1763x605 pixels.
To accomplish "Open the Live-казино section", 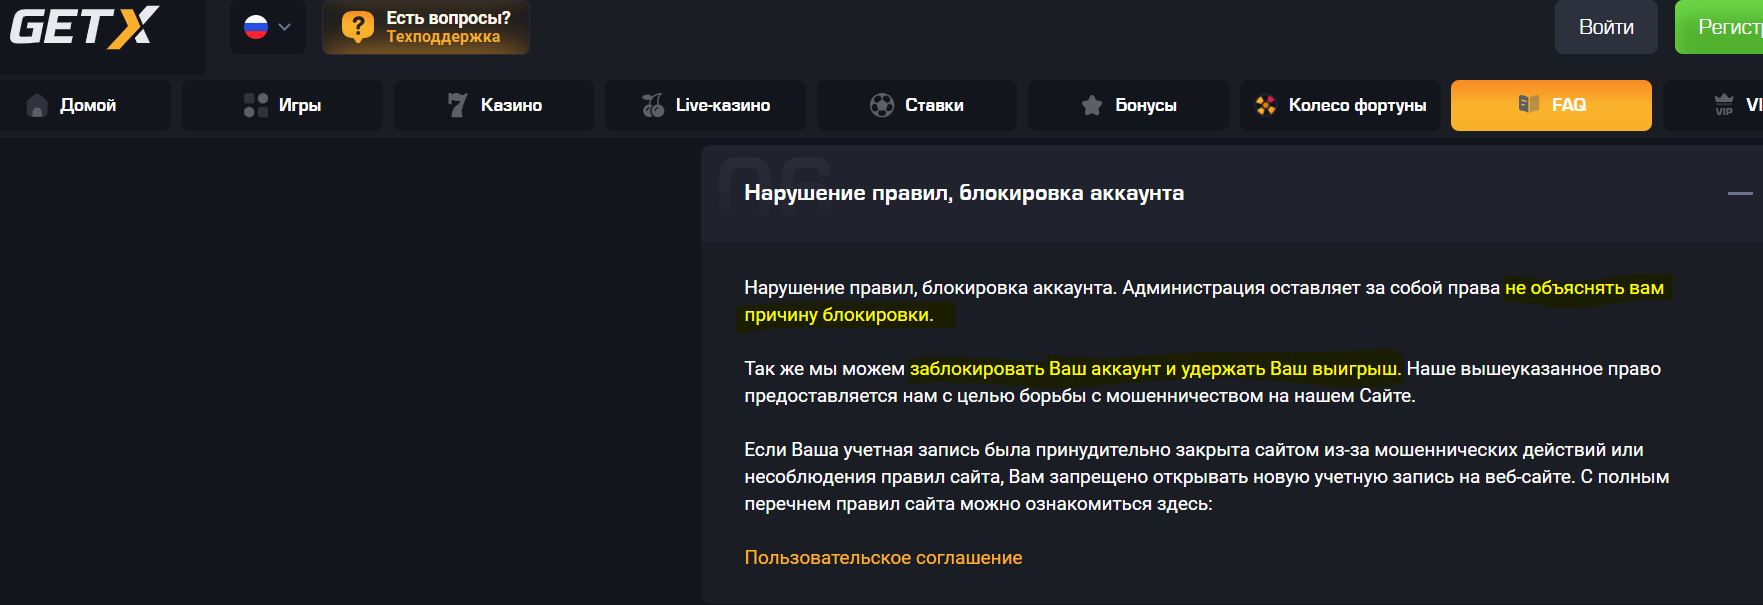I will coord(705,105).
